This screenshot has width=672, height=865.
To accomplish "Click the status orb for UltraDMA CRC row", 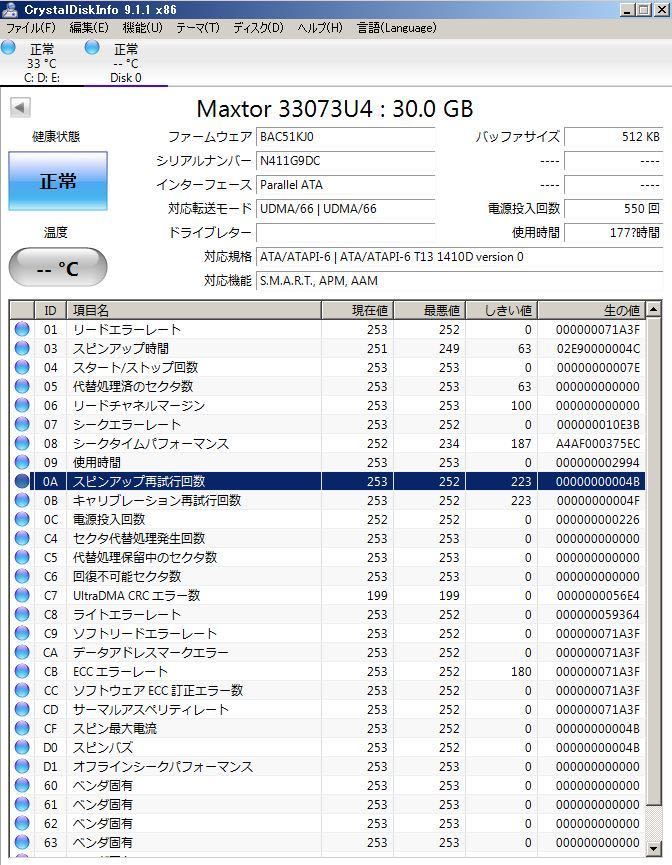I will click(22, 595).
